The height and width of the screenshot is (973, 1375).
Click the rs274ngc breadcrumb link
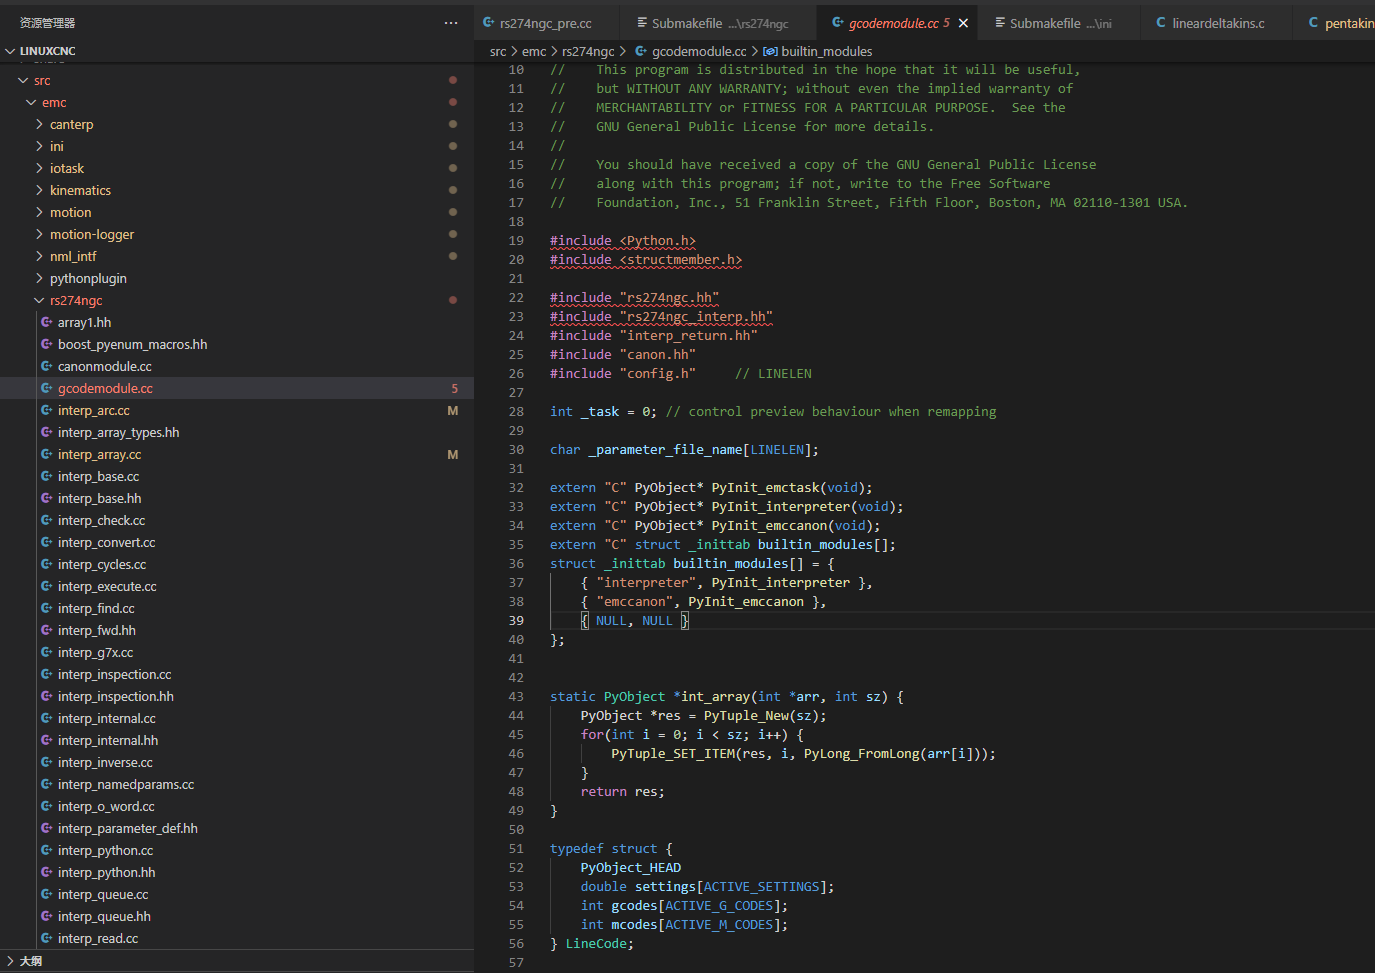click(x=588, y=51)
